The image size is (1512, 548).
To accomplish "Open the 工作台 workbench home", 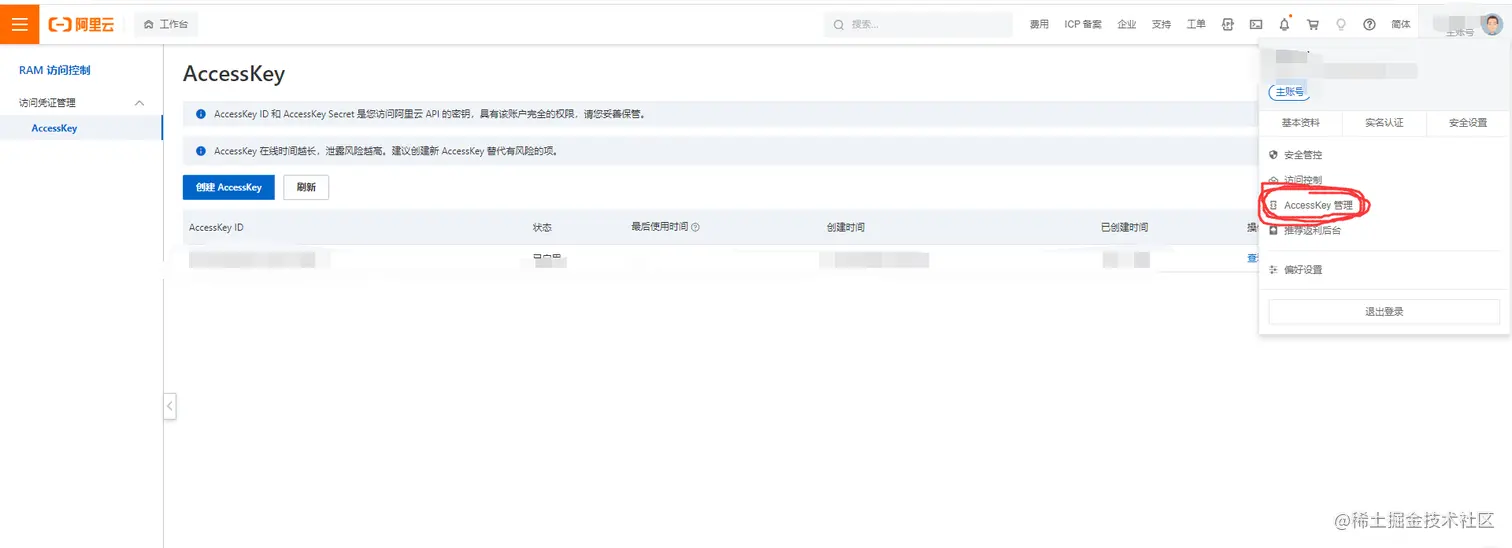I will [x=166, y=24].
